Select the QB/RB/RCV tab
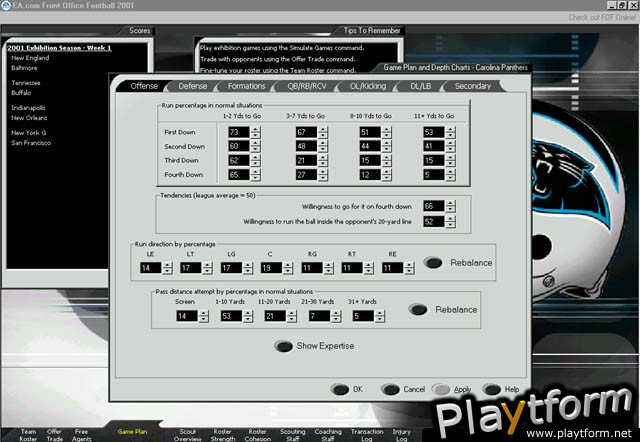Viewport: 640px width, 442px height. [307, 86]
